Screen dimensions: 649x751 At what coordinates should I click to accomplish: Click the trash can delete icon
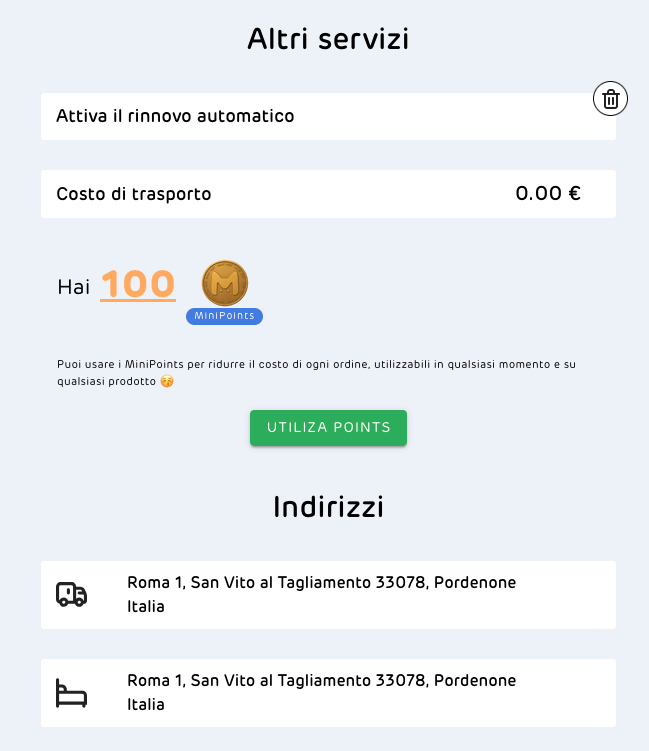[611, 99]
